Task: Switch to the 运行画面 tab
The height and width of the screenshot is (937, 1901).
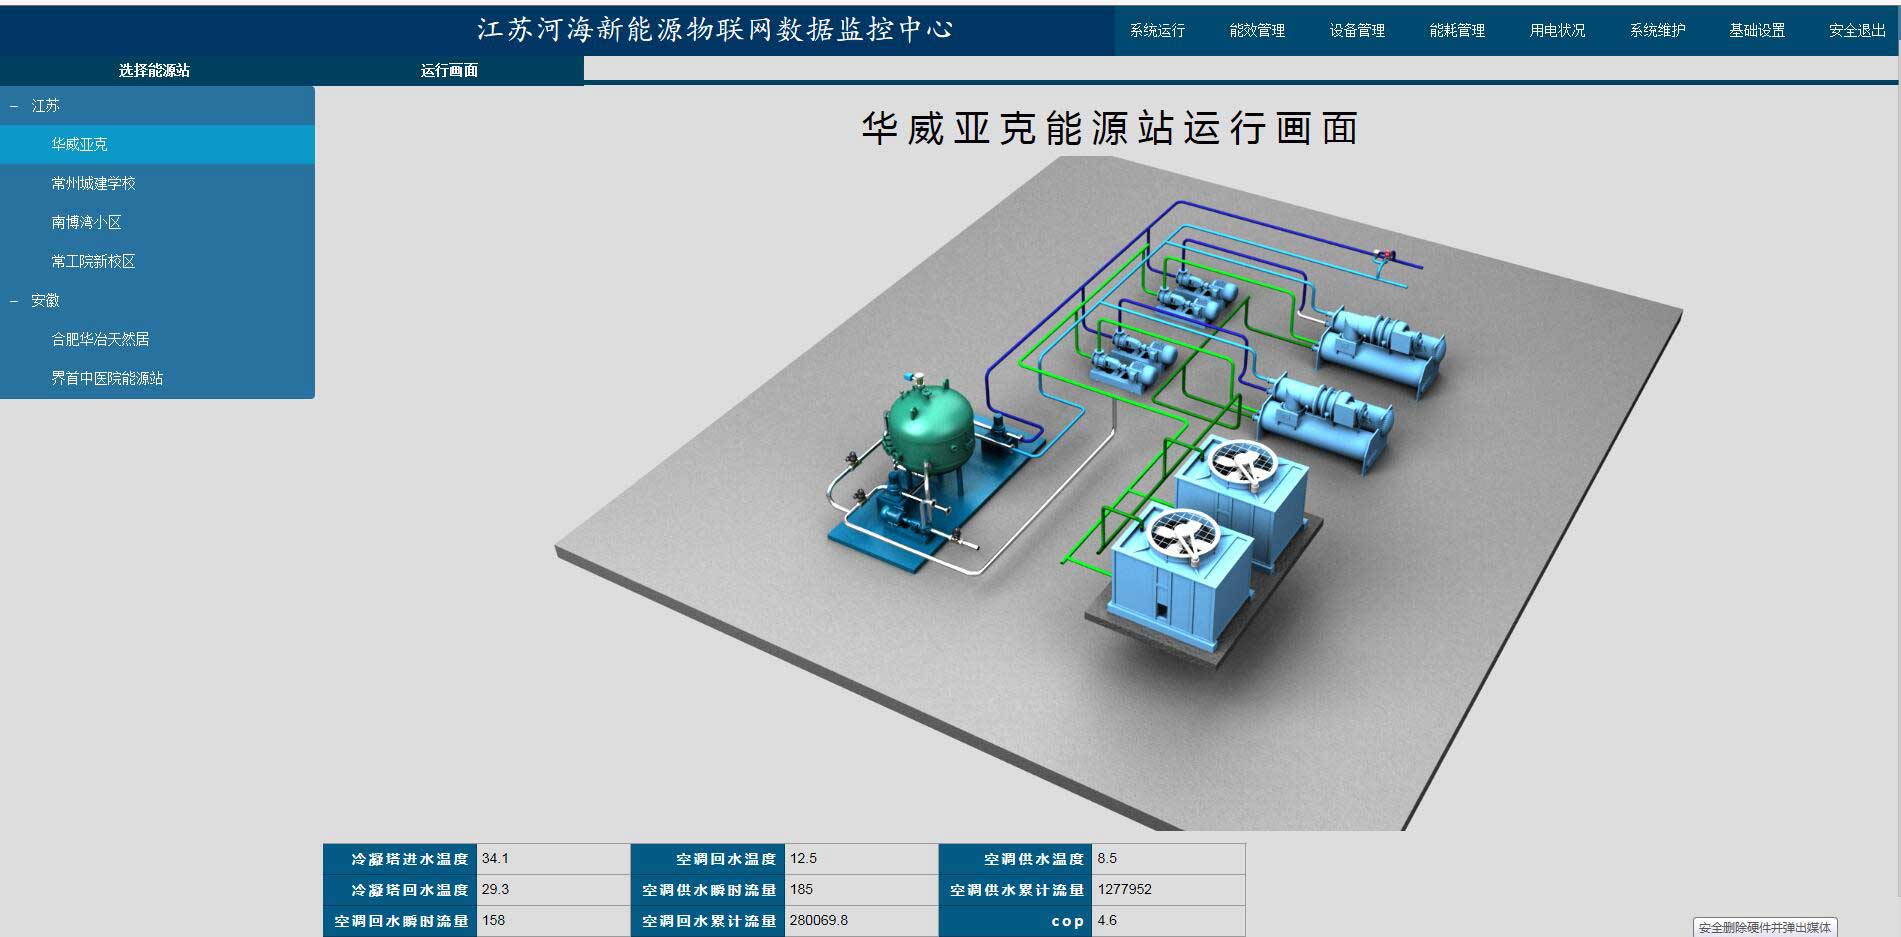Action: [449, 70]
